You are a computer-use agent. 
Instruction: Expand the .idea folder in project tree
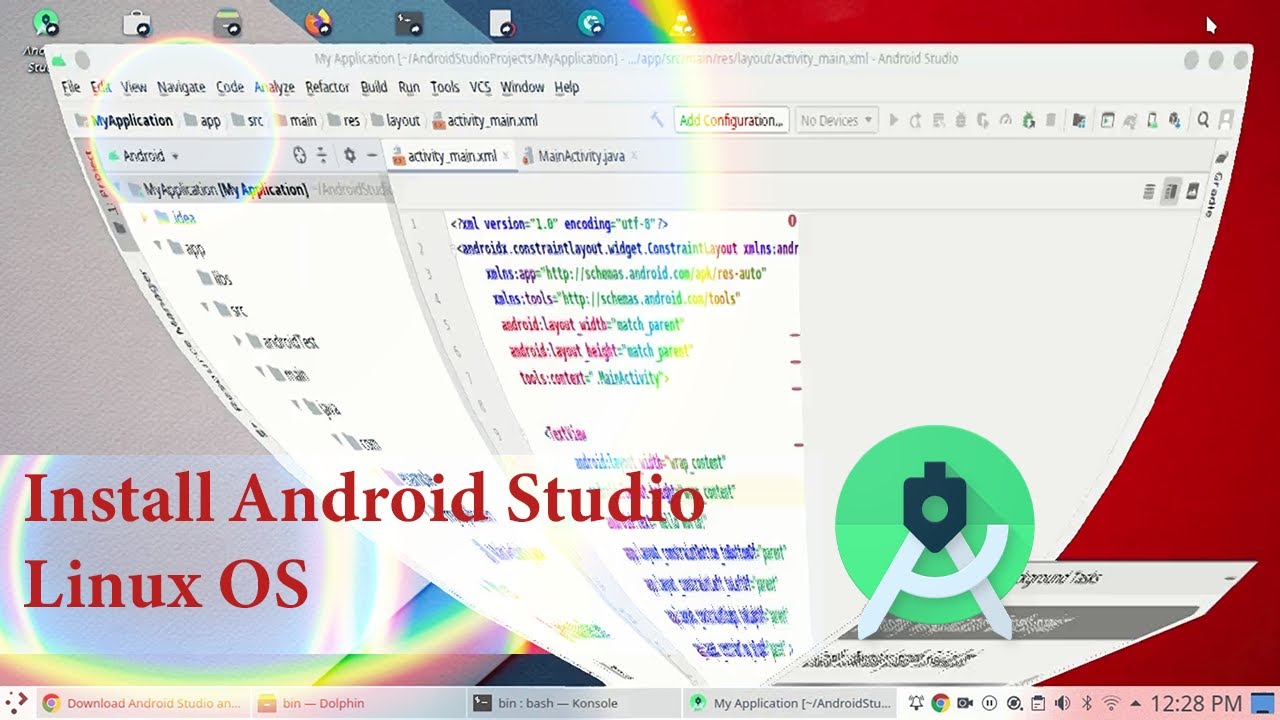(x=144, y=216)
